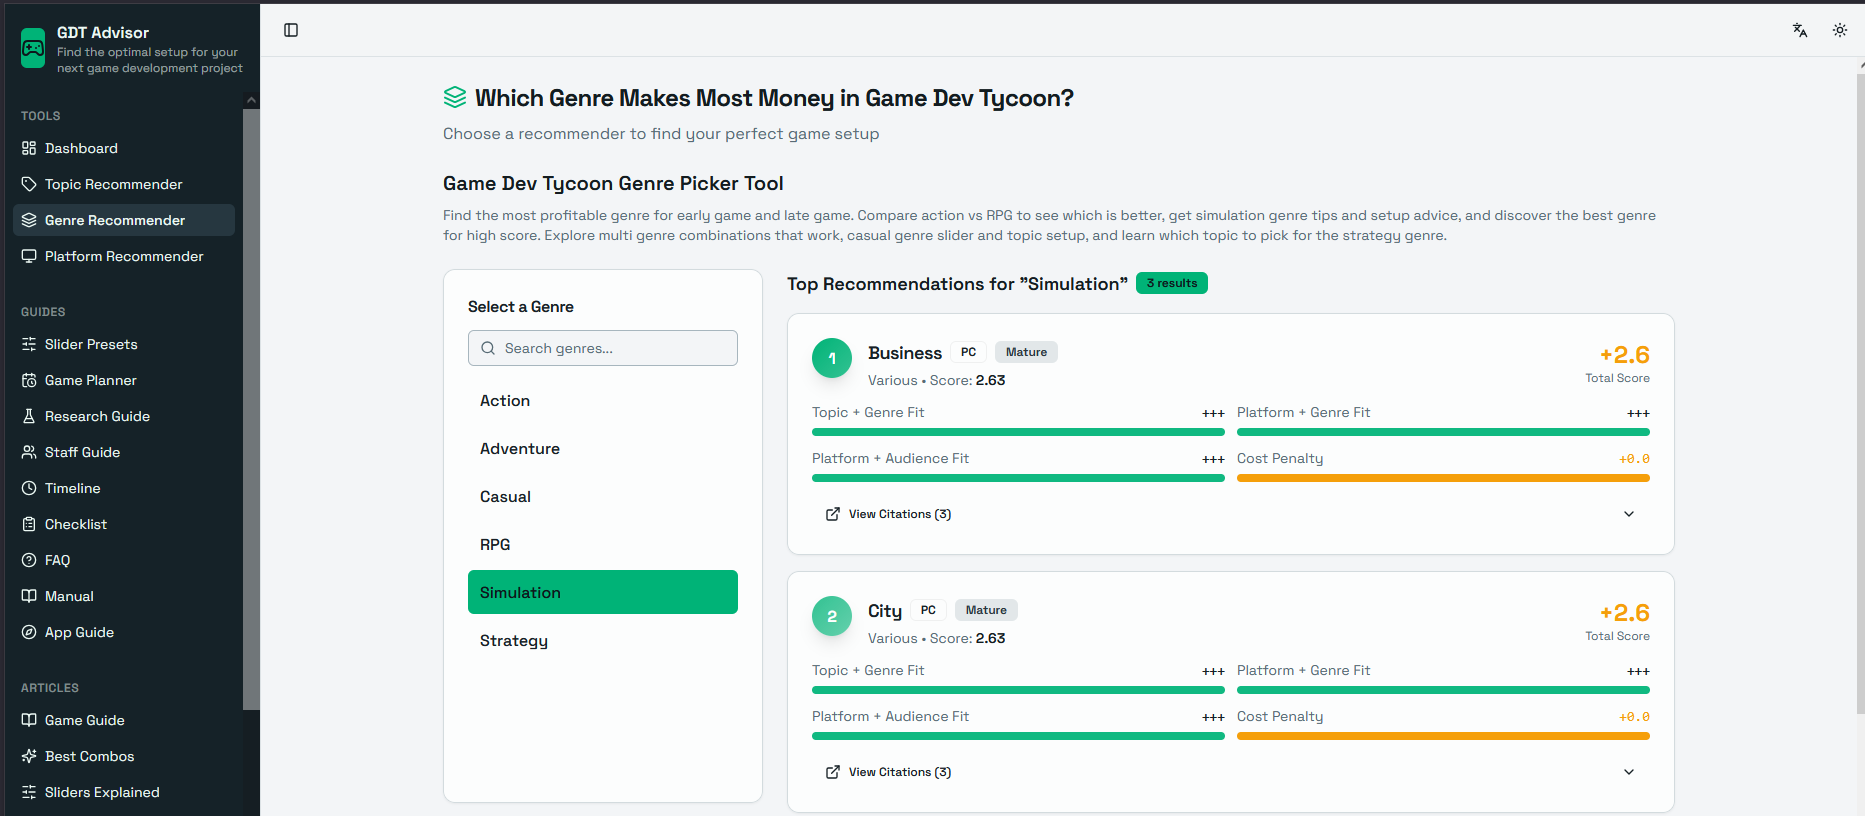Click the Dashboard grid icon

(x=29, y=148)
